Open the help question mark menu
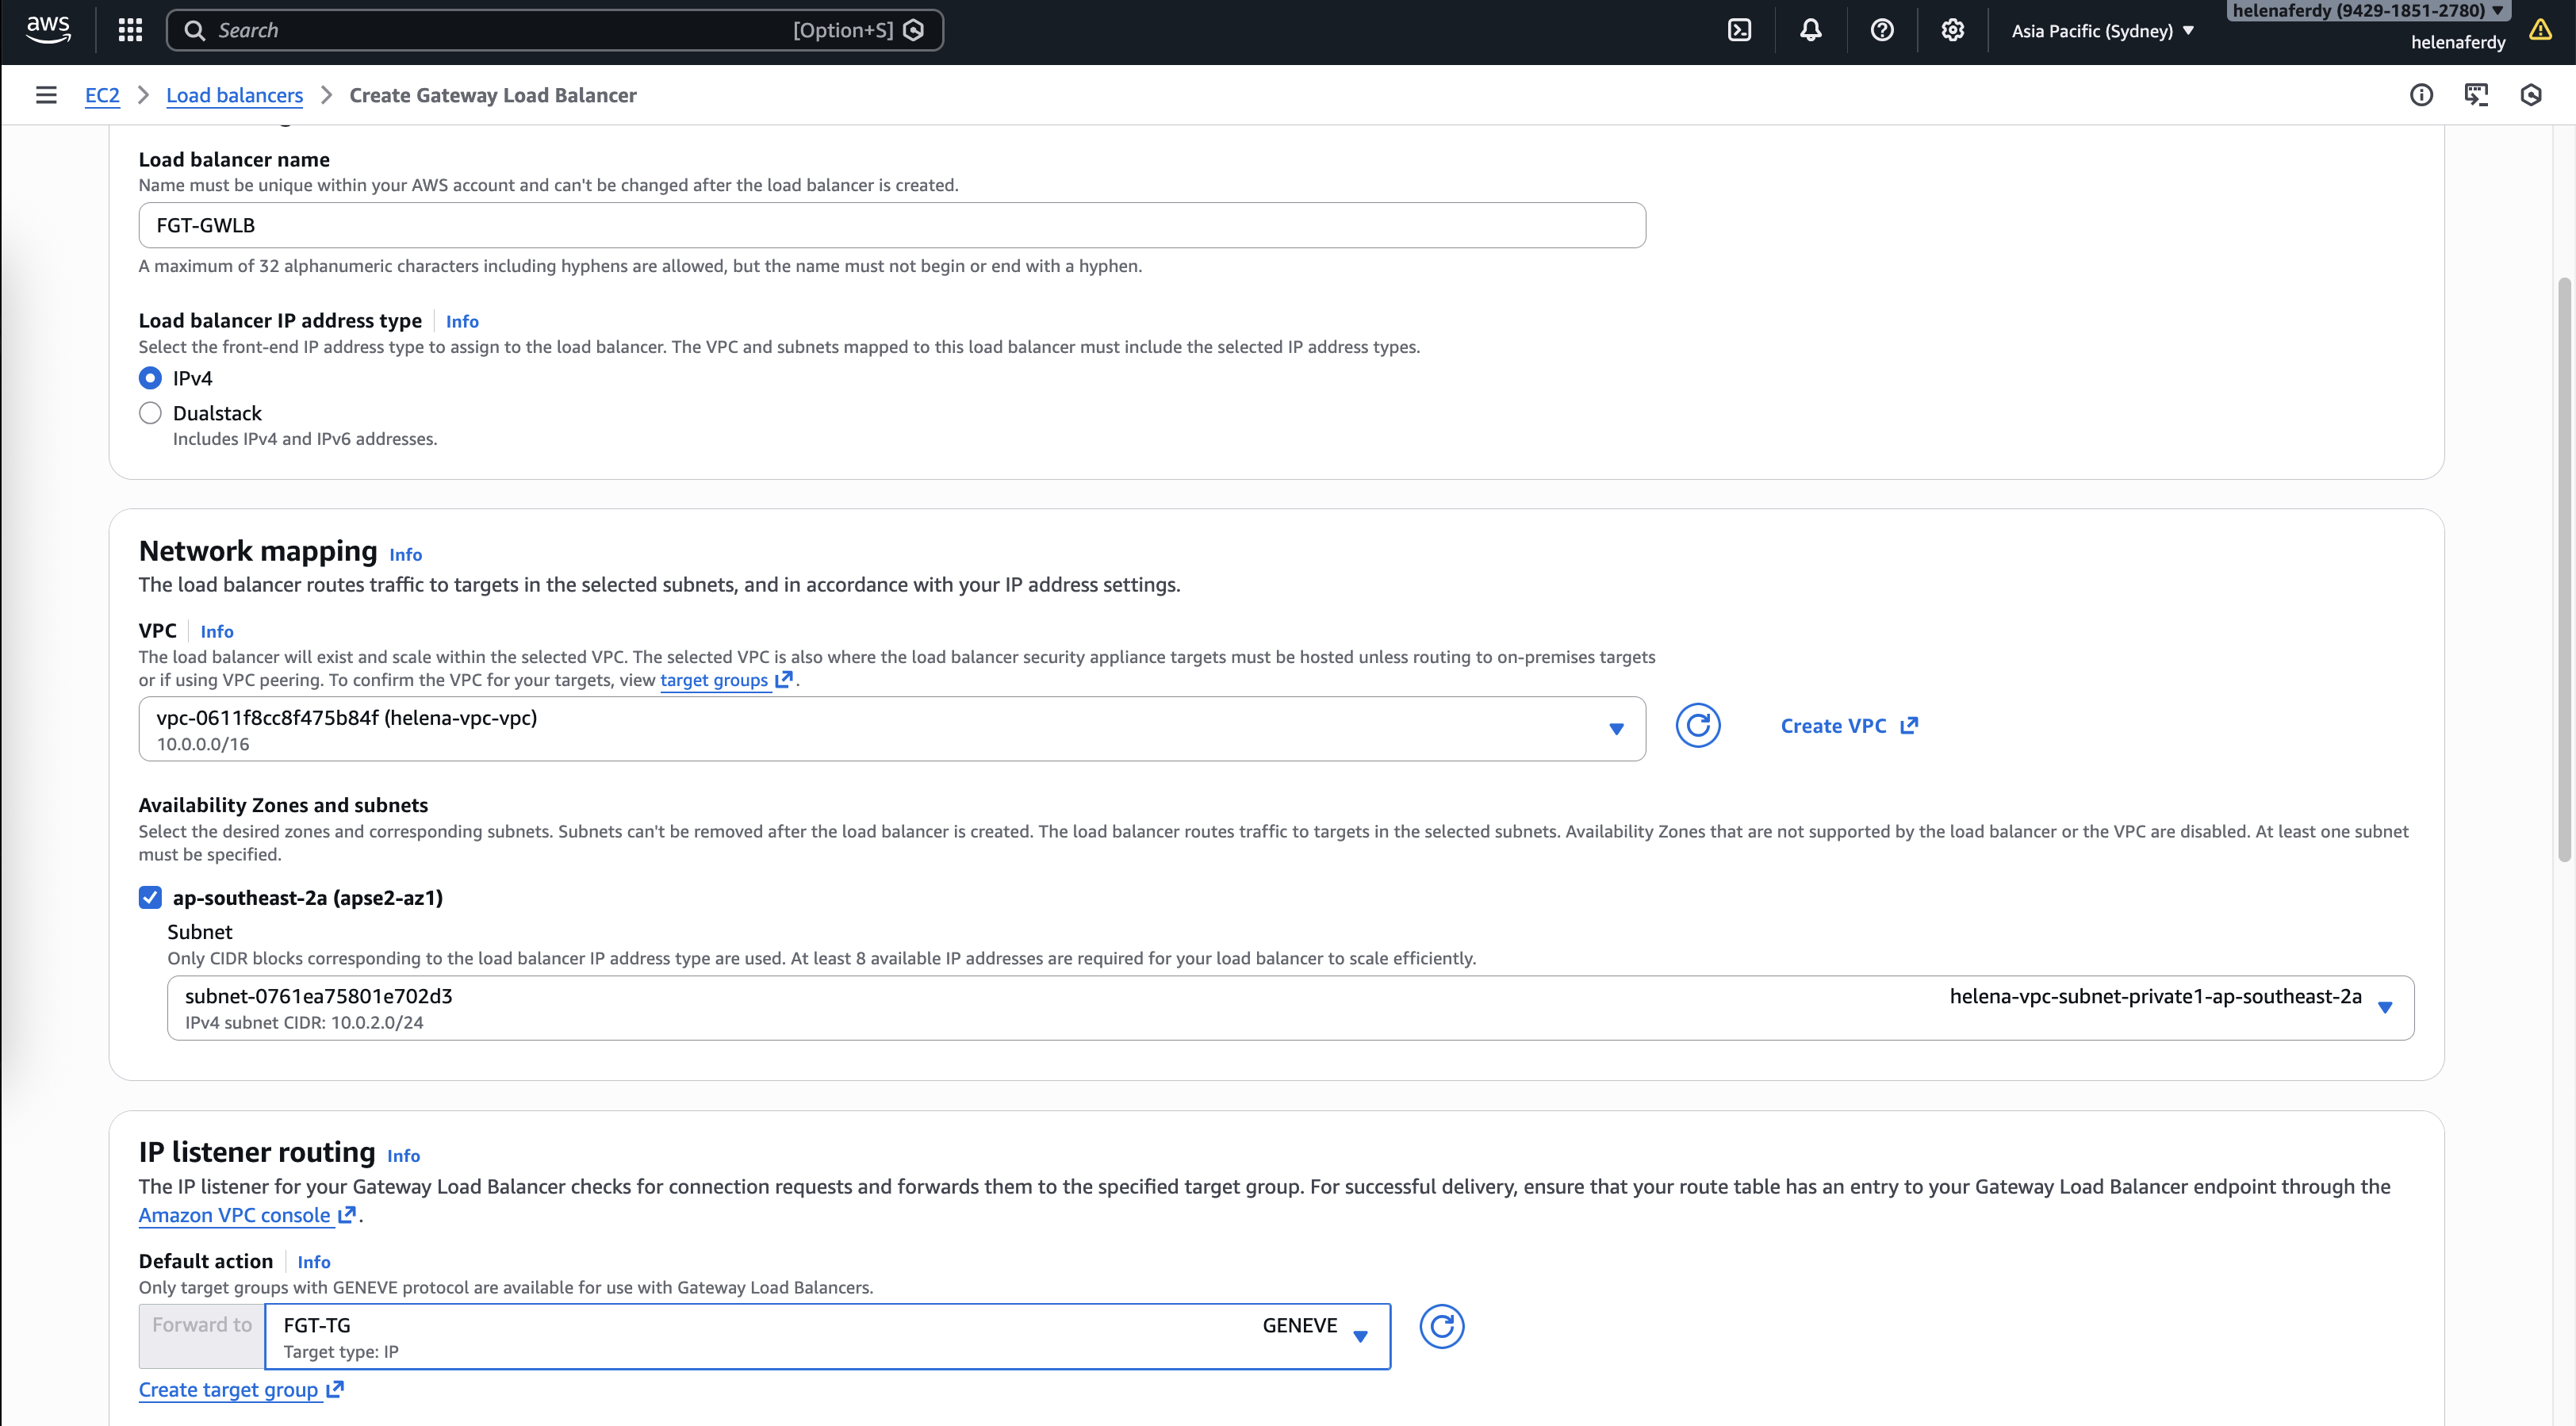 tap(1881, 30)
